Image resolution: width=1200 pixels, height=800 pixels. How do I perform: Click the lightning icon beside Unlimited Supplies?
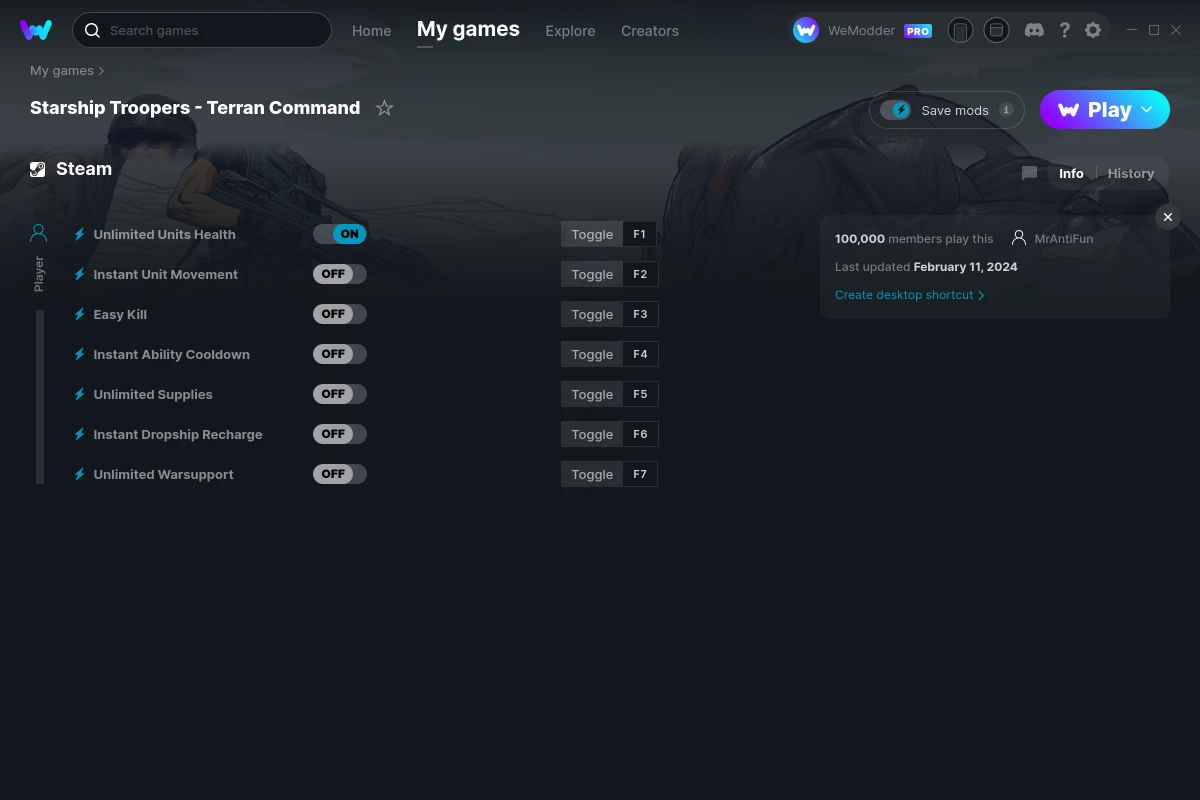click(x=80, y=394)
